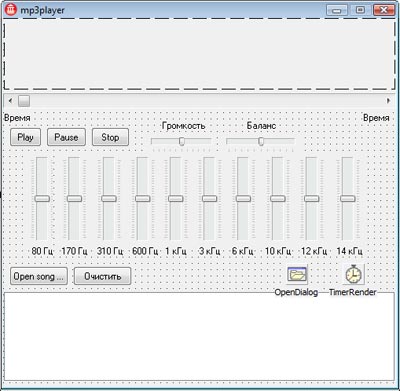
Task: Click the 170 Гц equalizer slider handle
Action: point(74,199)
